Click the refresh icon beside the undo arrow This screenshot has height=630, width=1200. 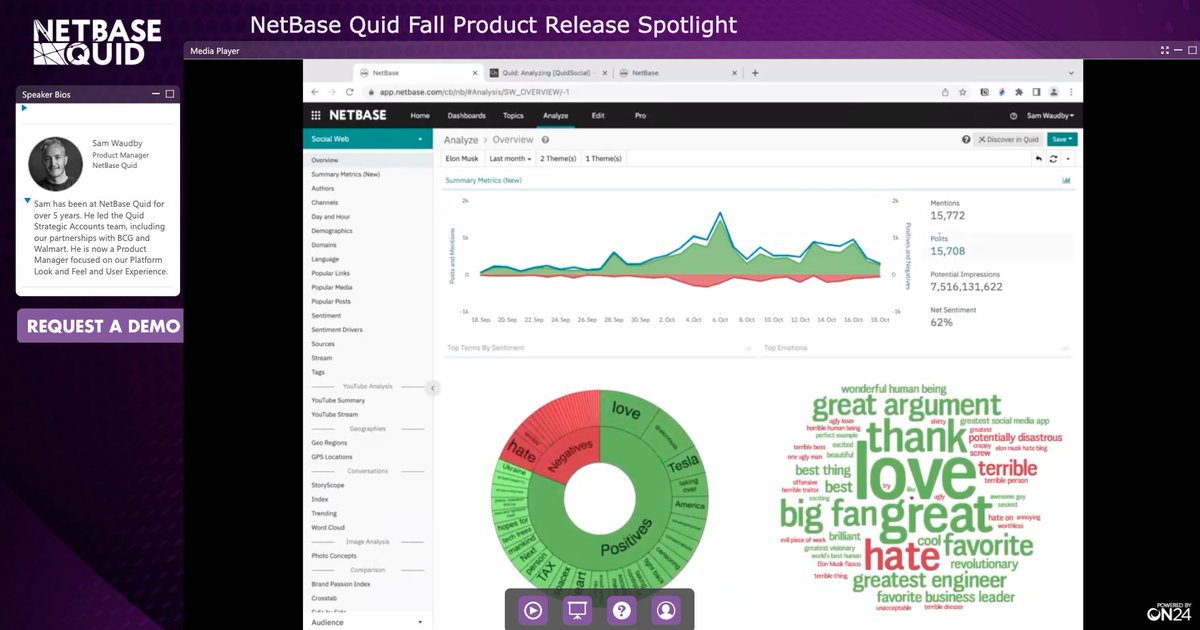pyautogui.click(x=1053, y=158)
